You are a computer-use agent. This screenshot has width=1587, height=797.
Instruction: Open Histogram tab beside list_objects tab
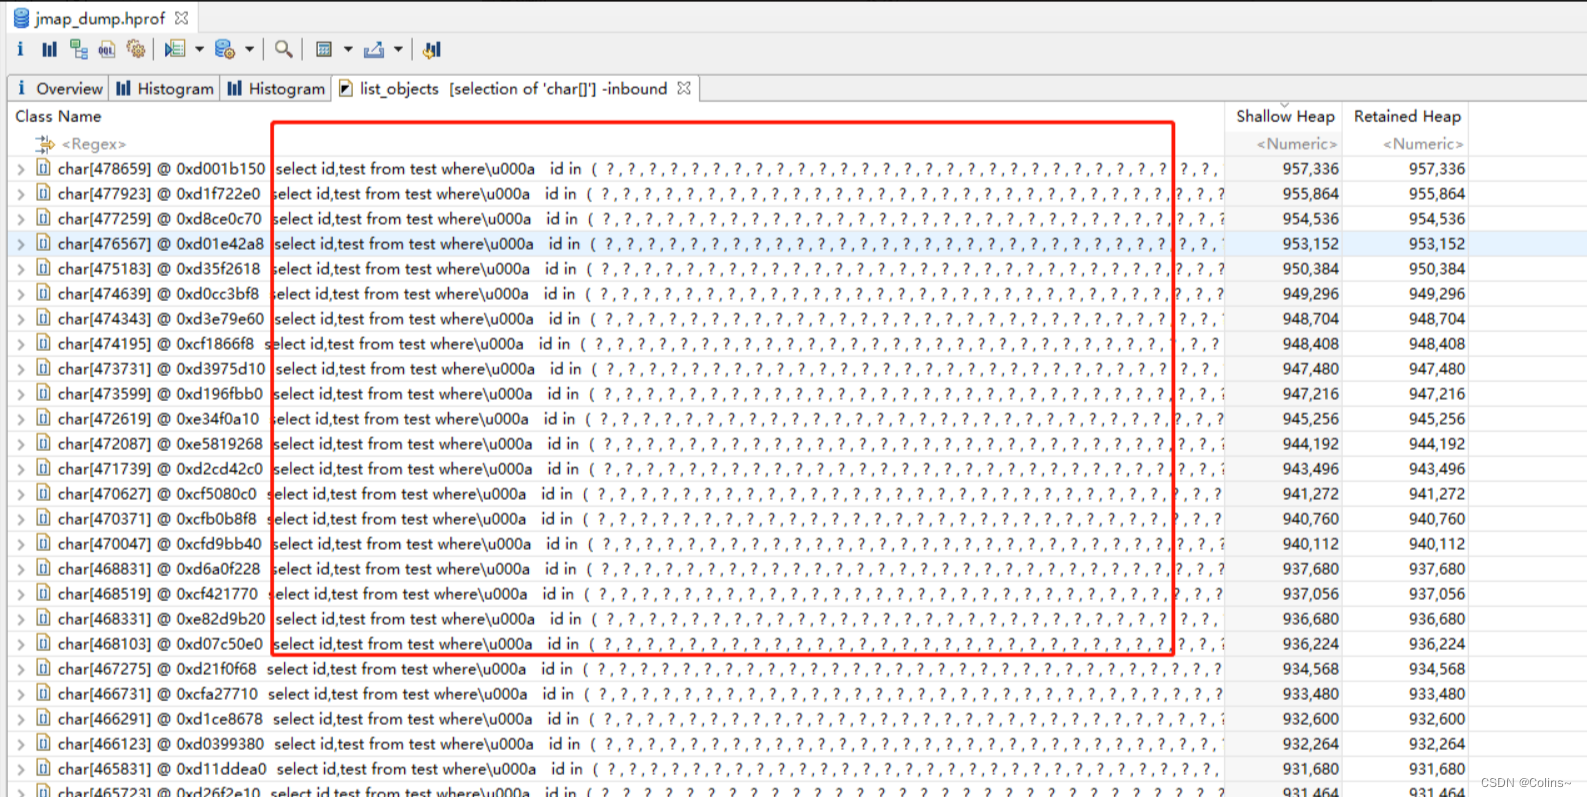pos(276,88)
